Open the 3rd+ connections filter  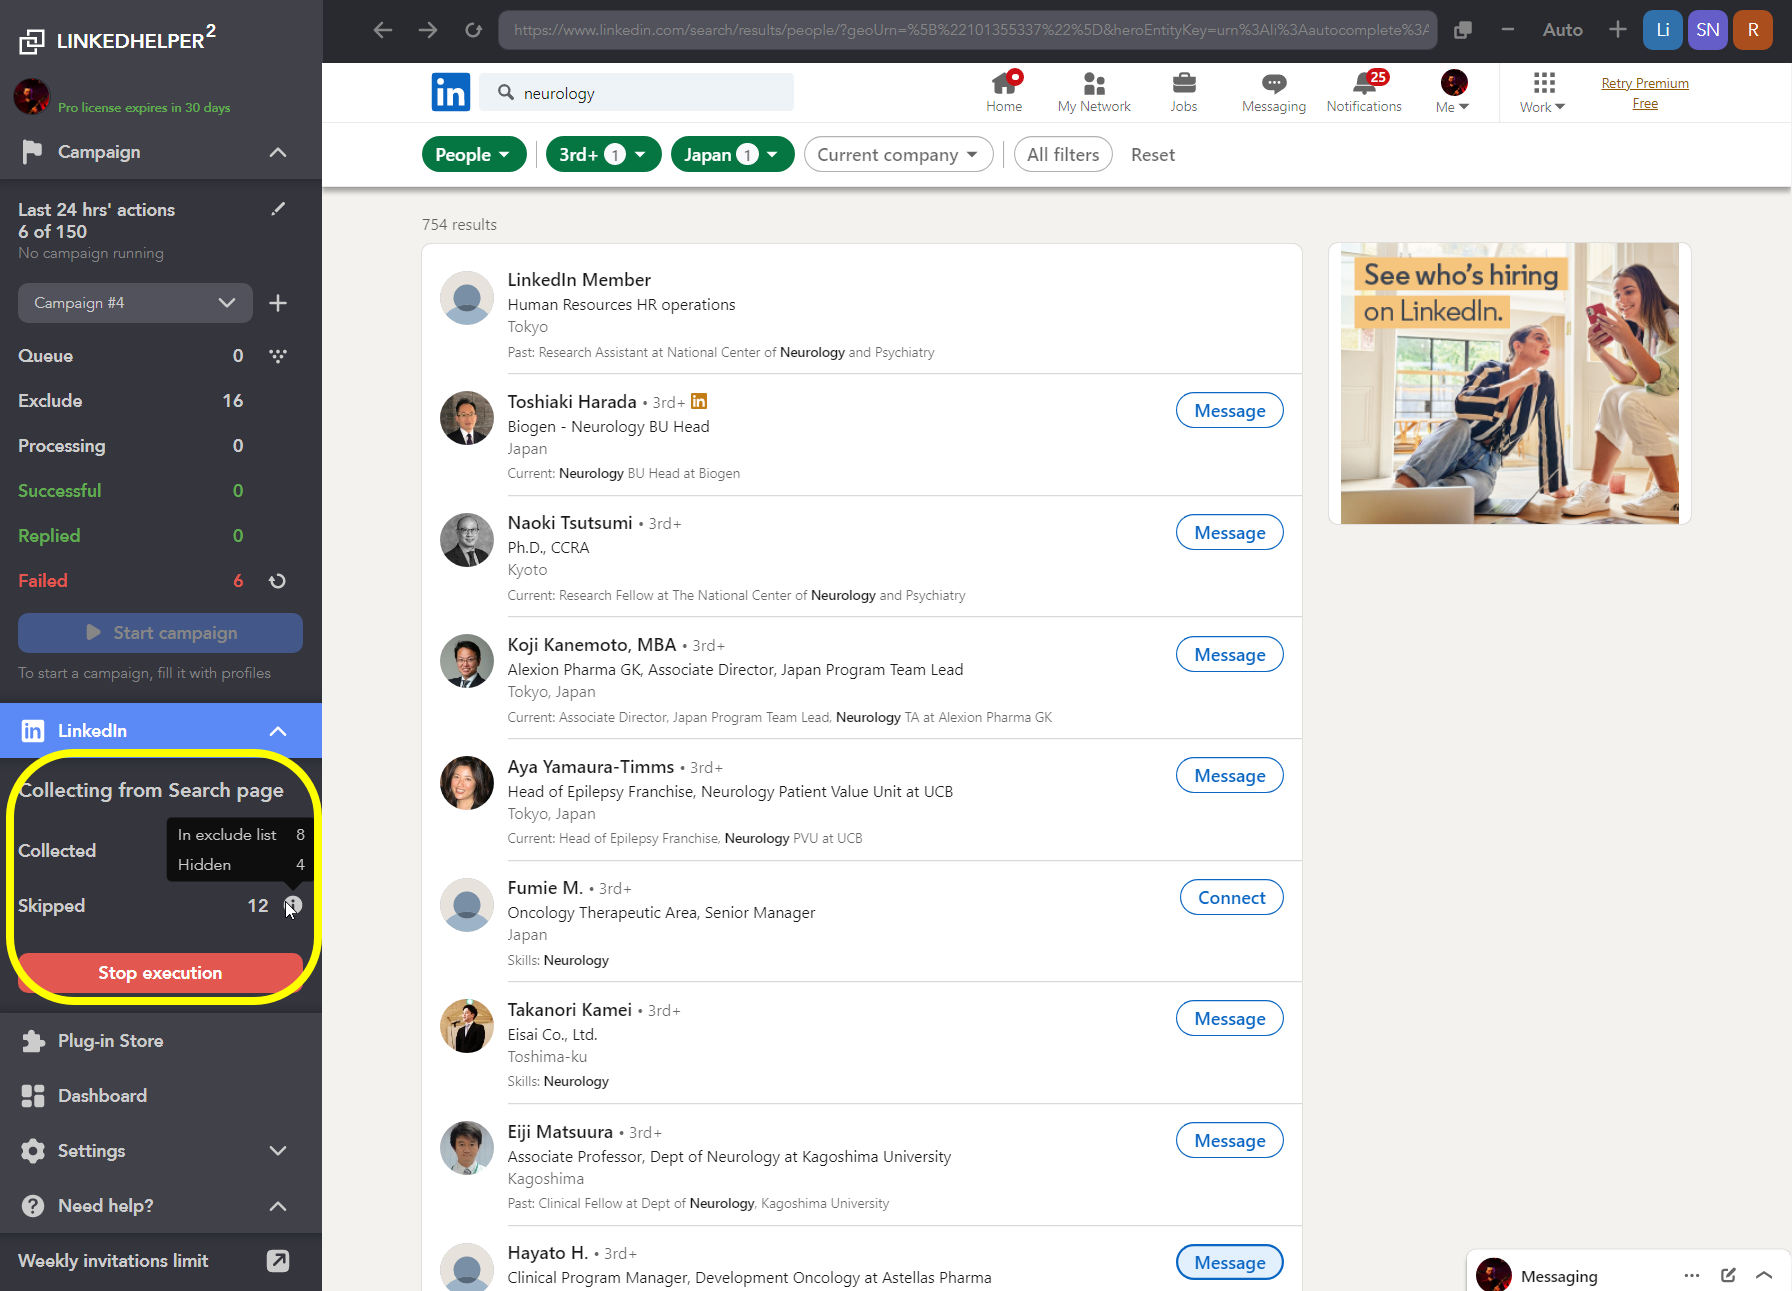click(604, 154)
